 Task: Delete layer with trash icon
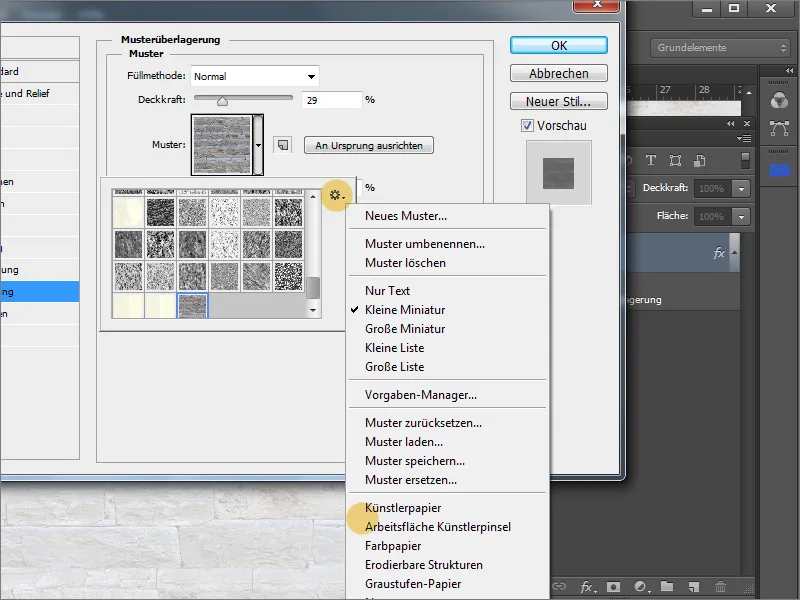(x=720, y=585)
